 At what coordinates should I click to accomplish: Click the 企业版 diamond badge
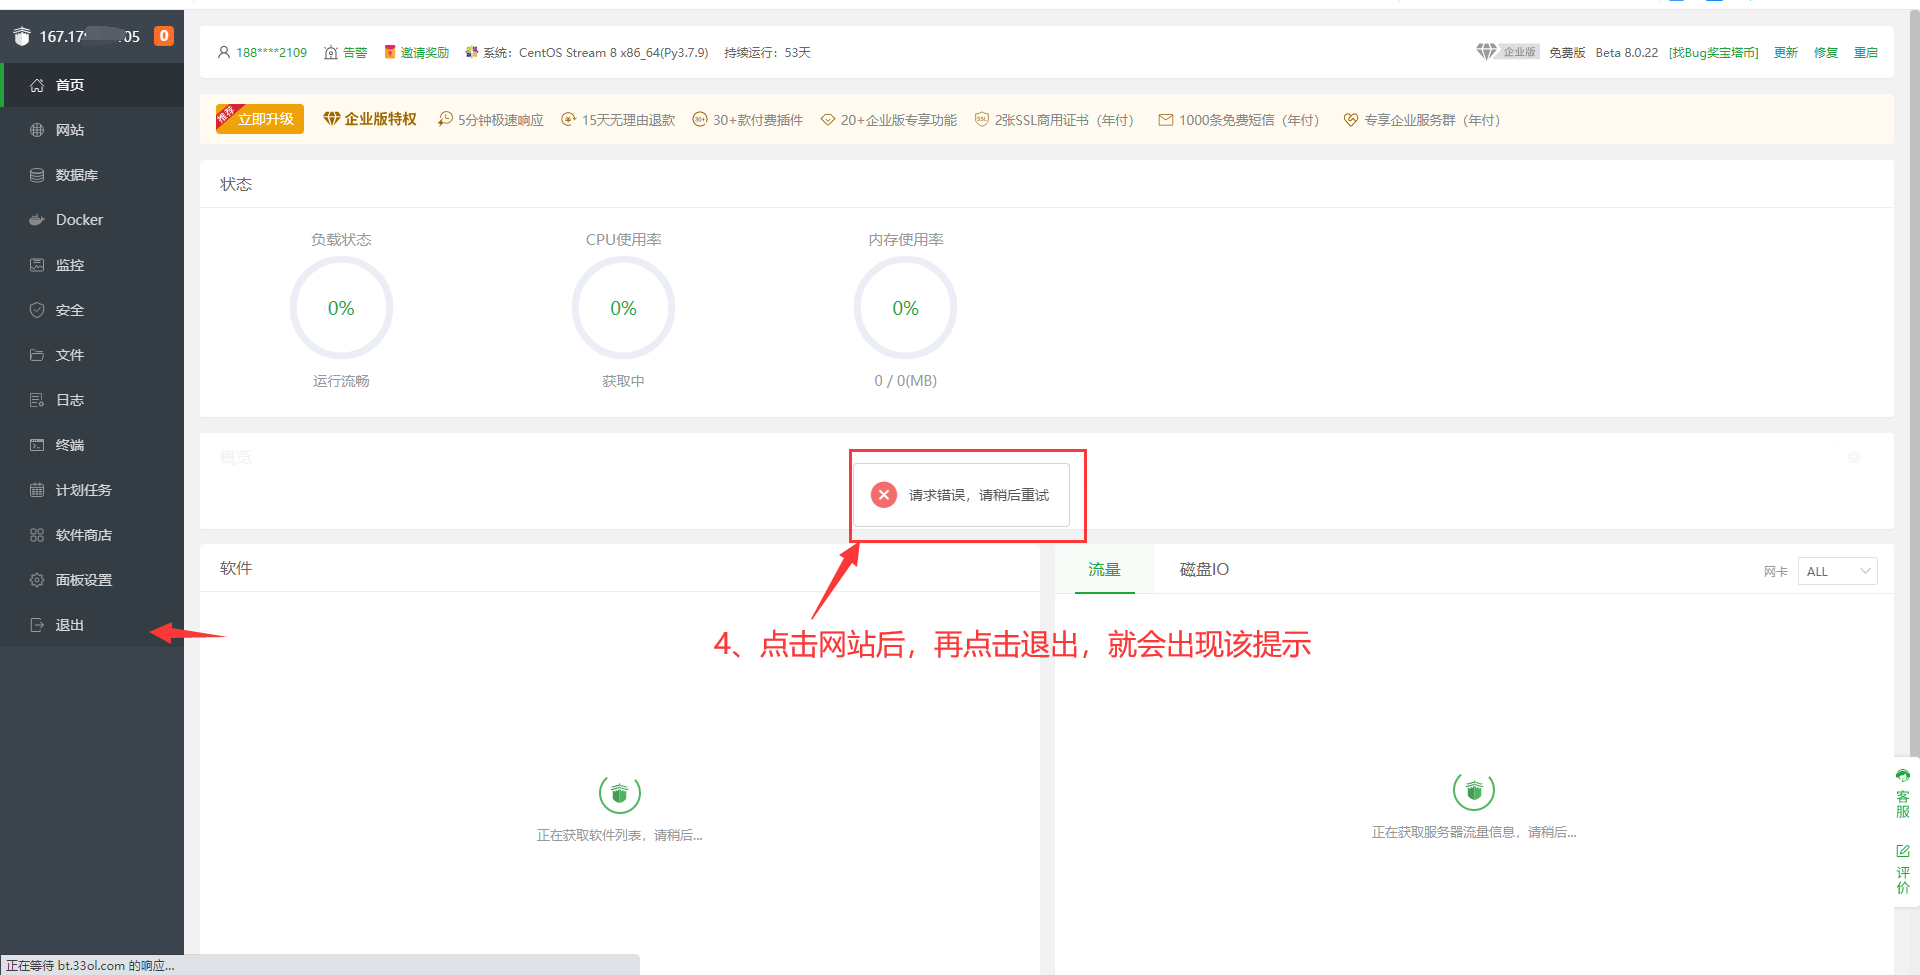coord(1507,52)
